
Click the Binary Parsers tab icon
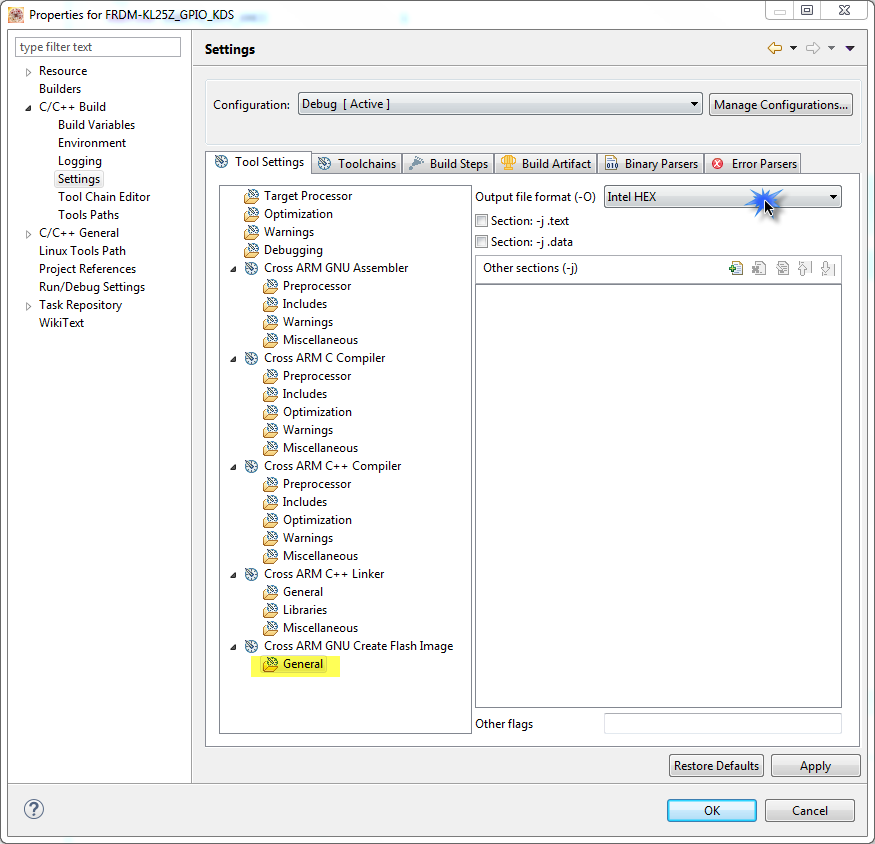point(612,163)
